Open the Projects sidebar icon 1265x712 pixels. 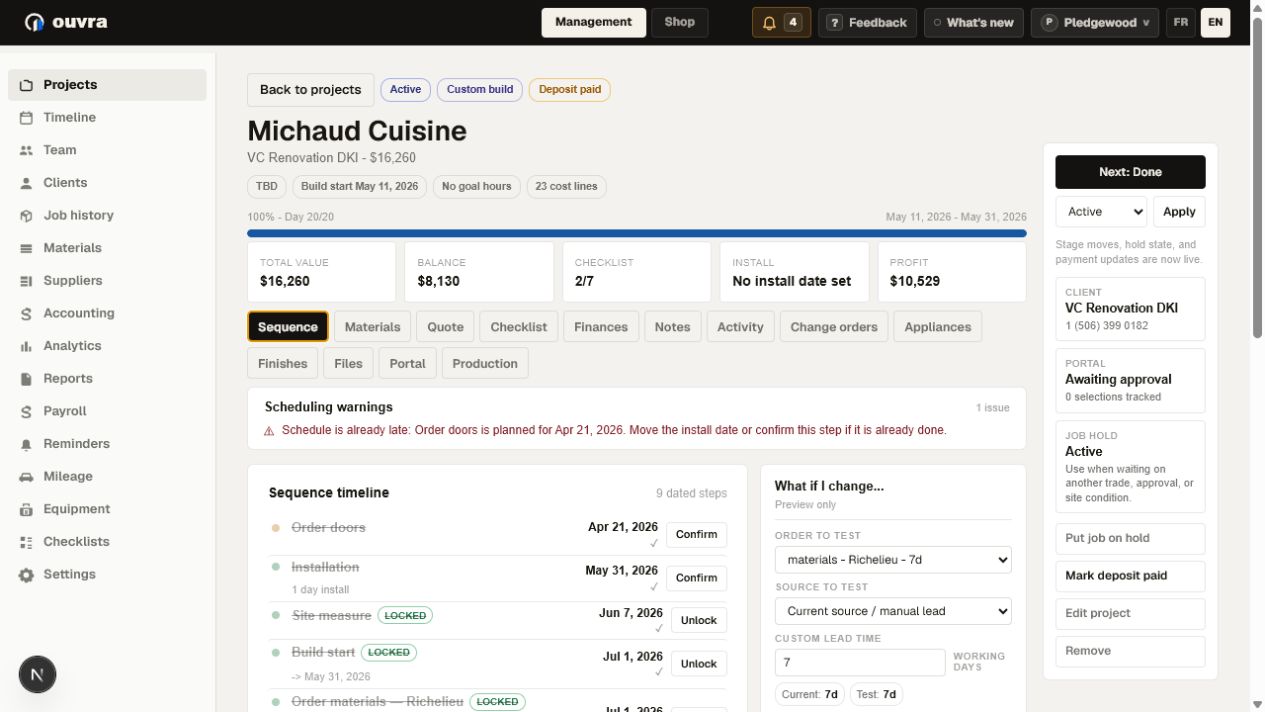point(26,85)
